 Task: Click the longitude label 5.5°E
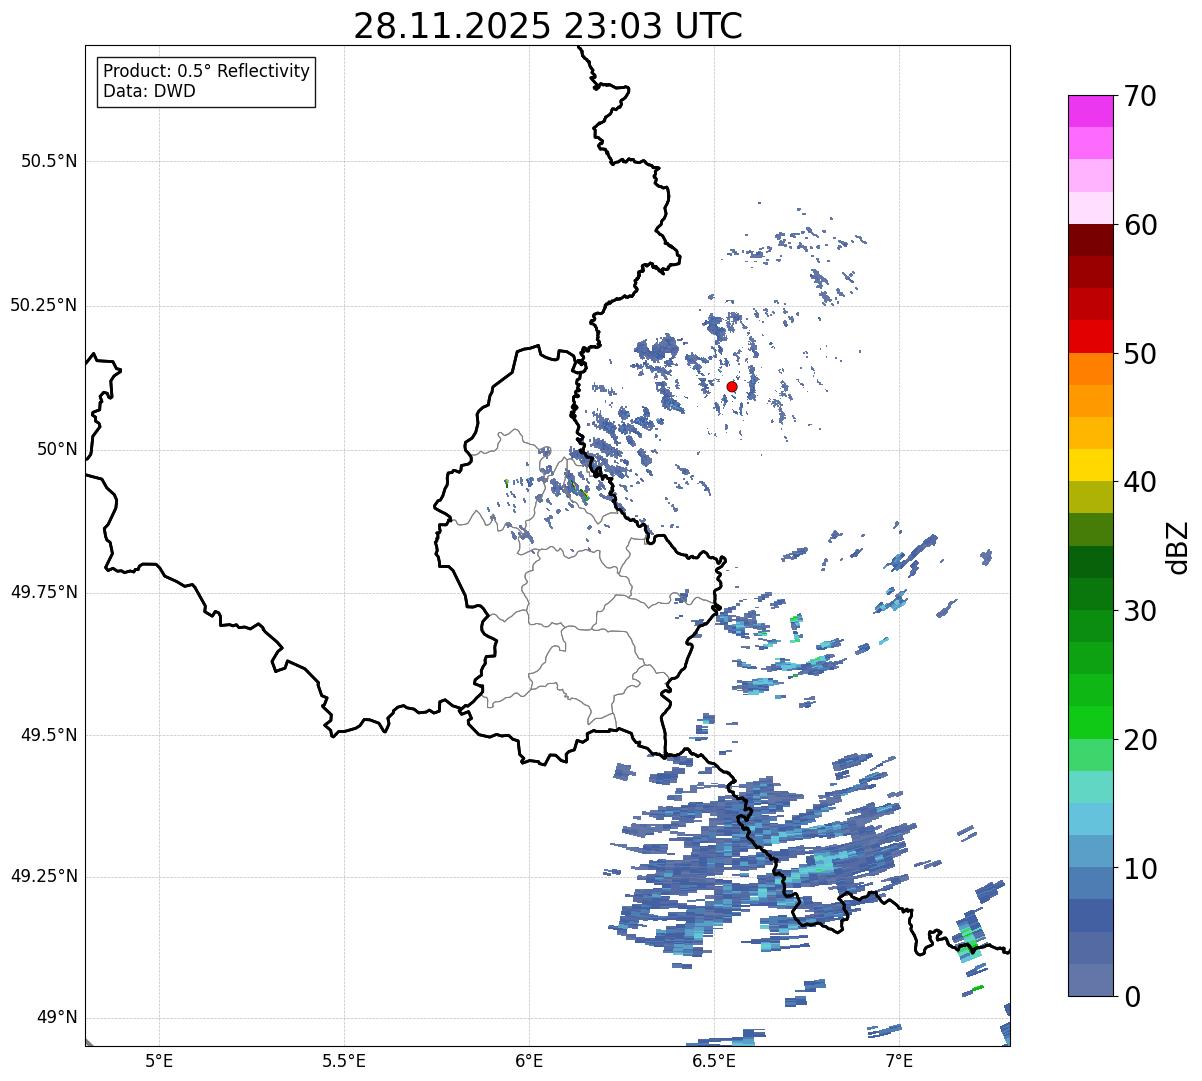click(344, 1060)
